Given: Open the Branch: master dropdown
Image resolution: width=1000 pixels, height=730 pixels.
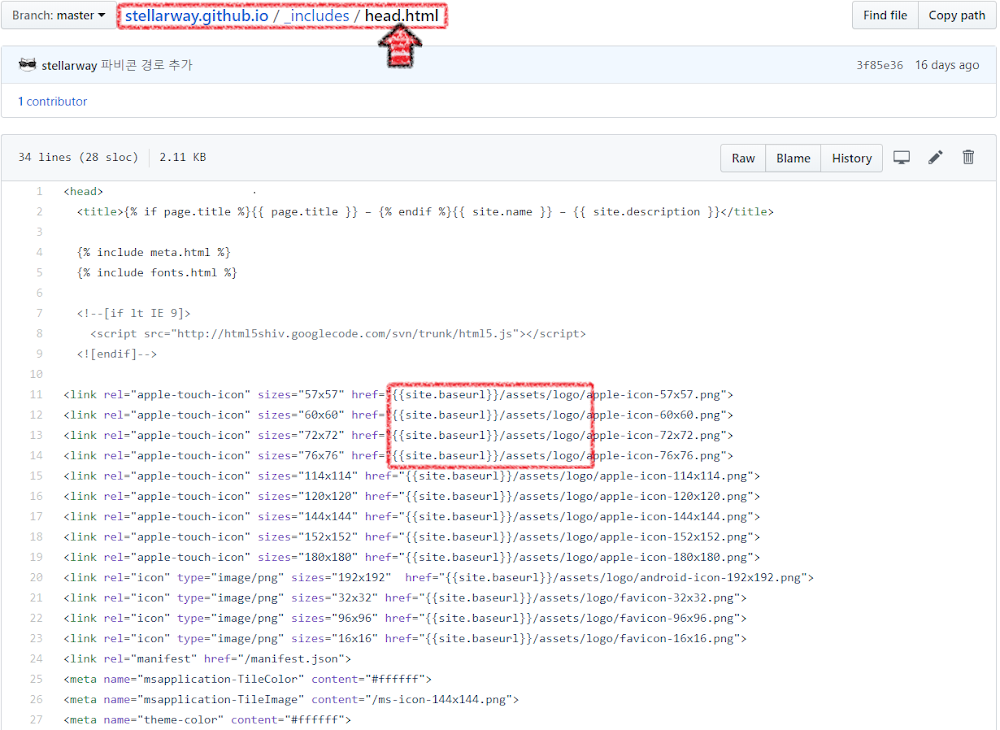Looking at the screenshot, I should tap(58, 15).
